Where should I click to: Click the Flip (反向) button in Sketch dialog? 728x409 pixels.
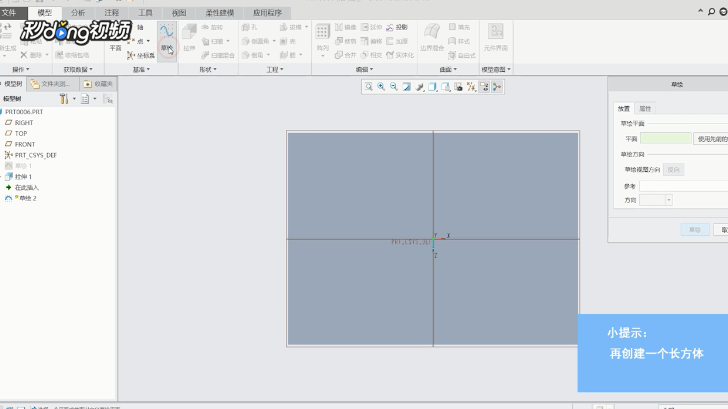pyautogui.click(x=673, y=170)
